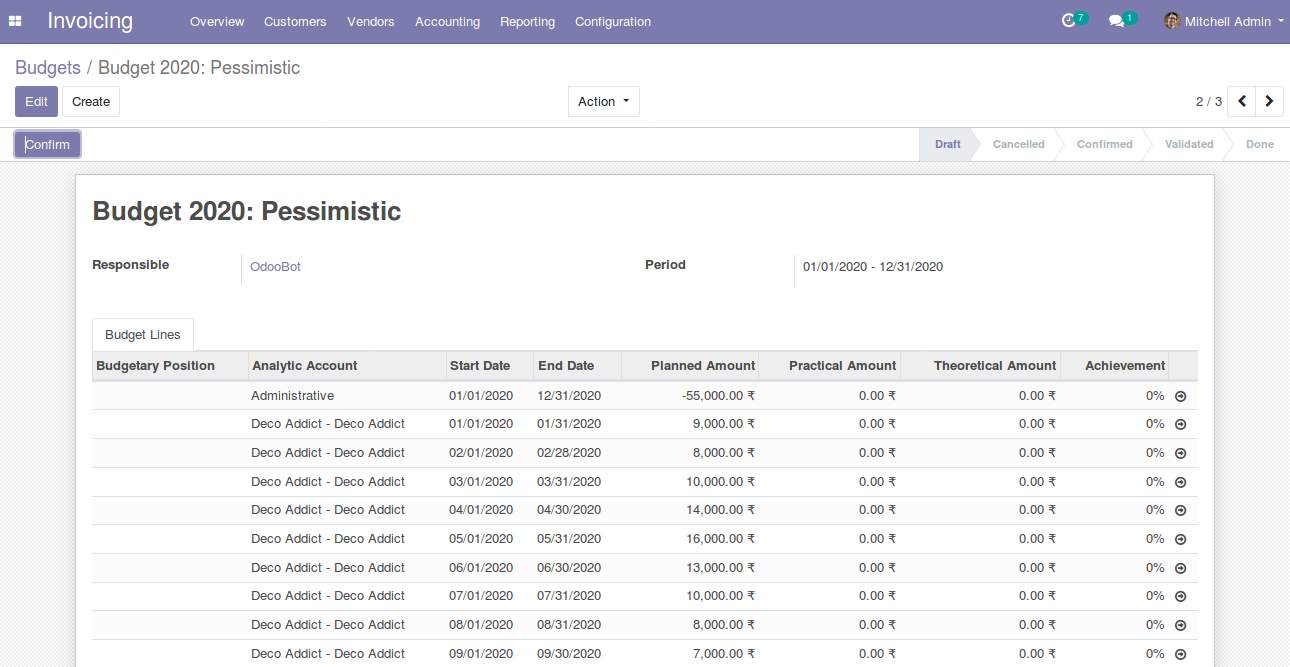This screenshot has height=667, width=1290.
Task: Click entries arrow icon on 06/01/2020 row
Action: [1180, 568]
